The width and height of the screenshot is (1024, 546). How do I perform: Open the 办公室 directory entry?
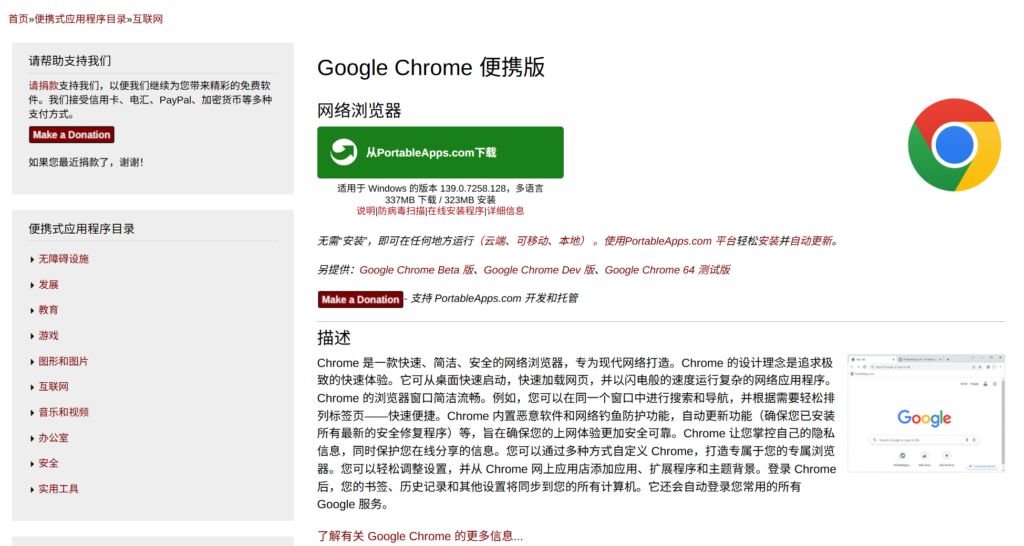[54, 438]
